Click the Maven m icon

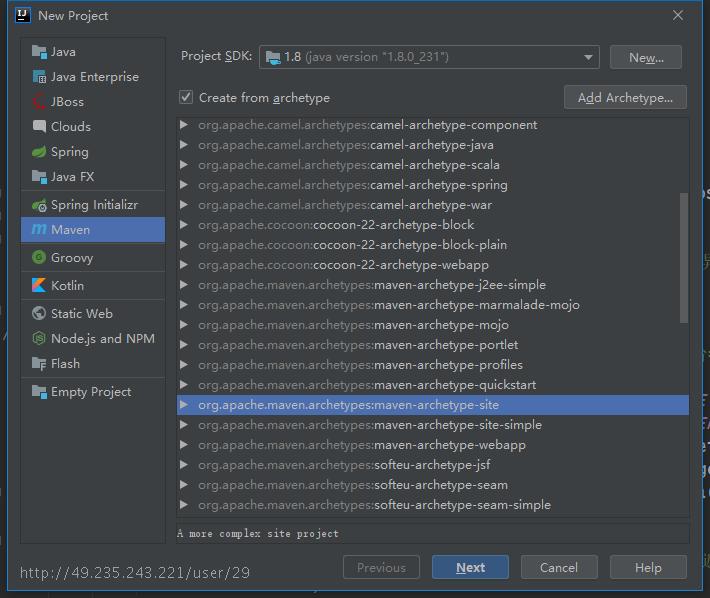(39, 230)
